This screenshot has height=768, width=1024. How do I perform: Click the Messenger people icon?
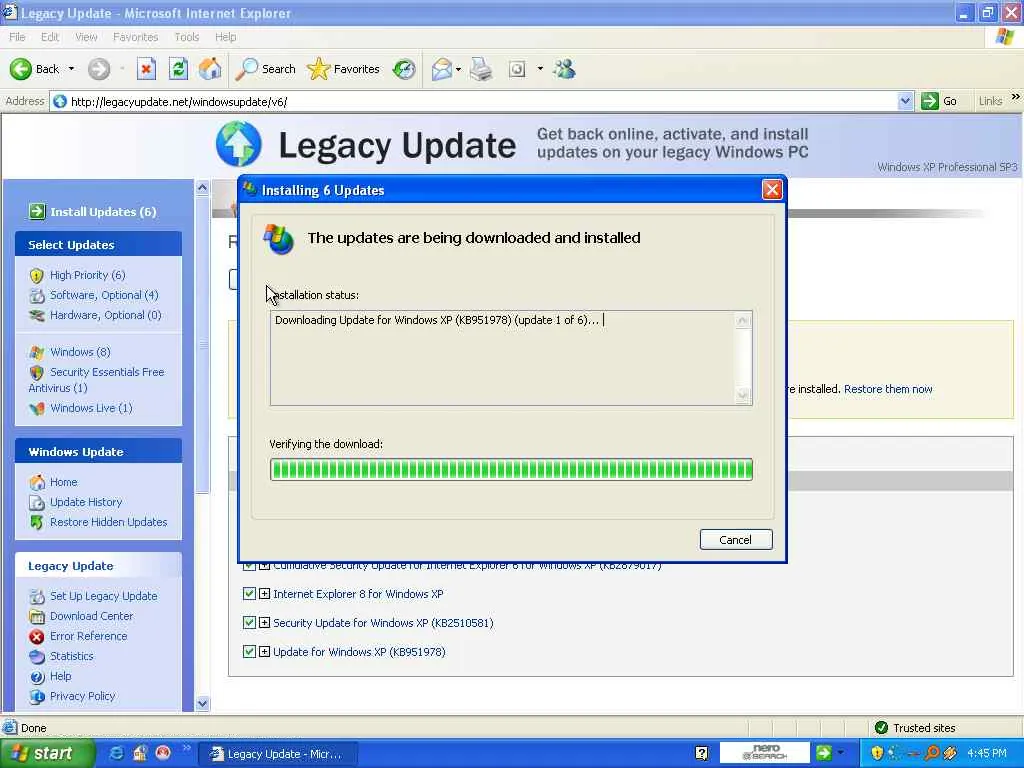point(564,69)
